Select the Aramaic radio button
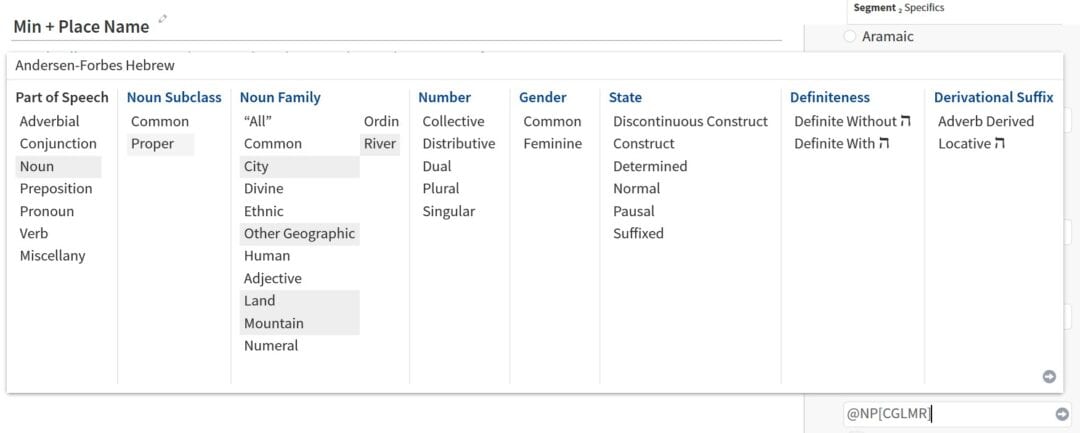Viewport: 1080px width, 433px height. pyautogui.click(x=850, y=36)
